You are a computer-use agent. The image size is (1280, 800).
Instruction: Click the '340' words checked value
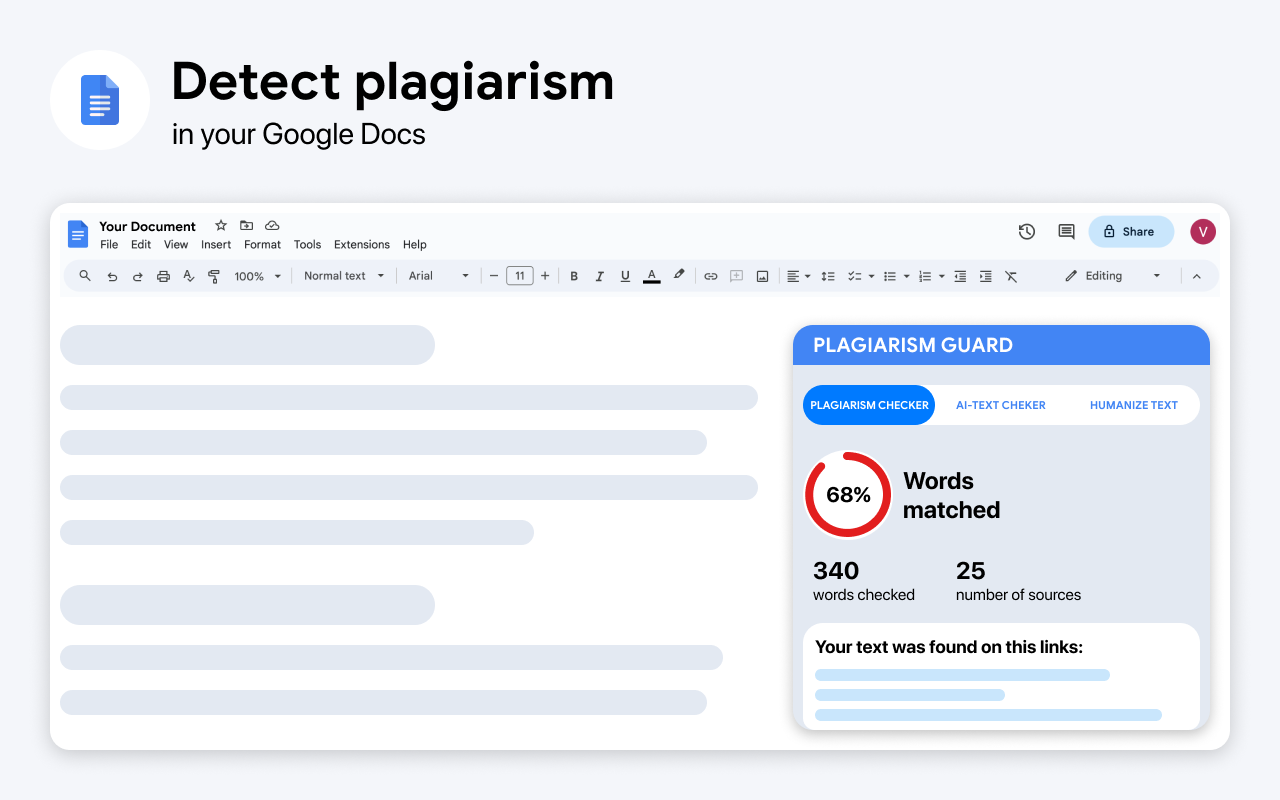(x=836, y=571)
